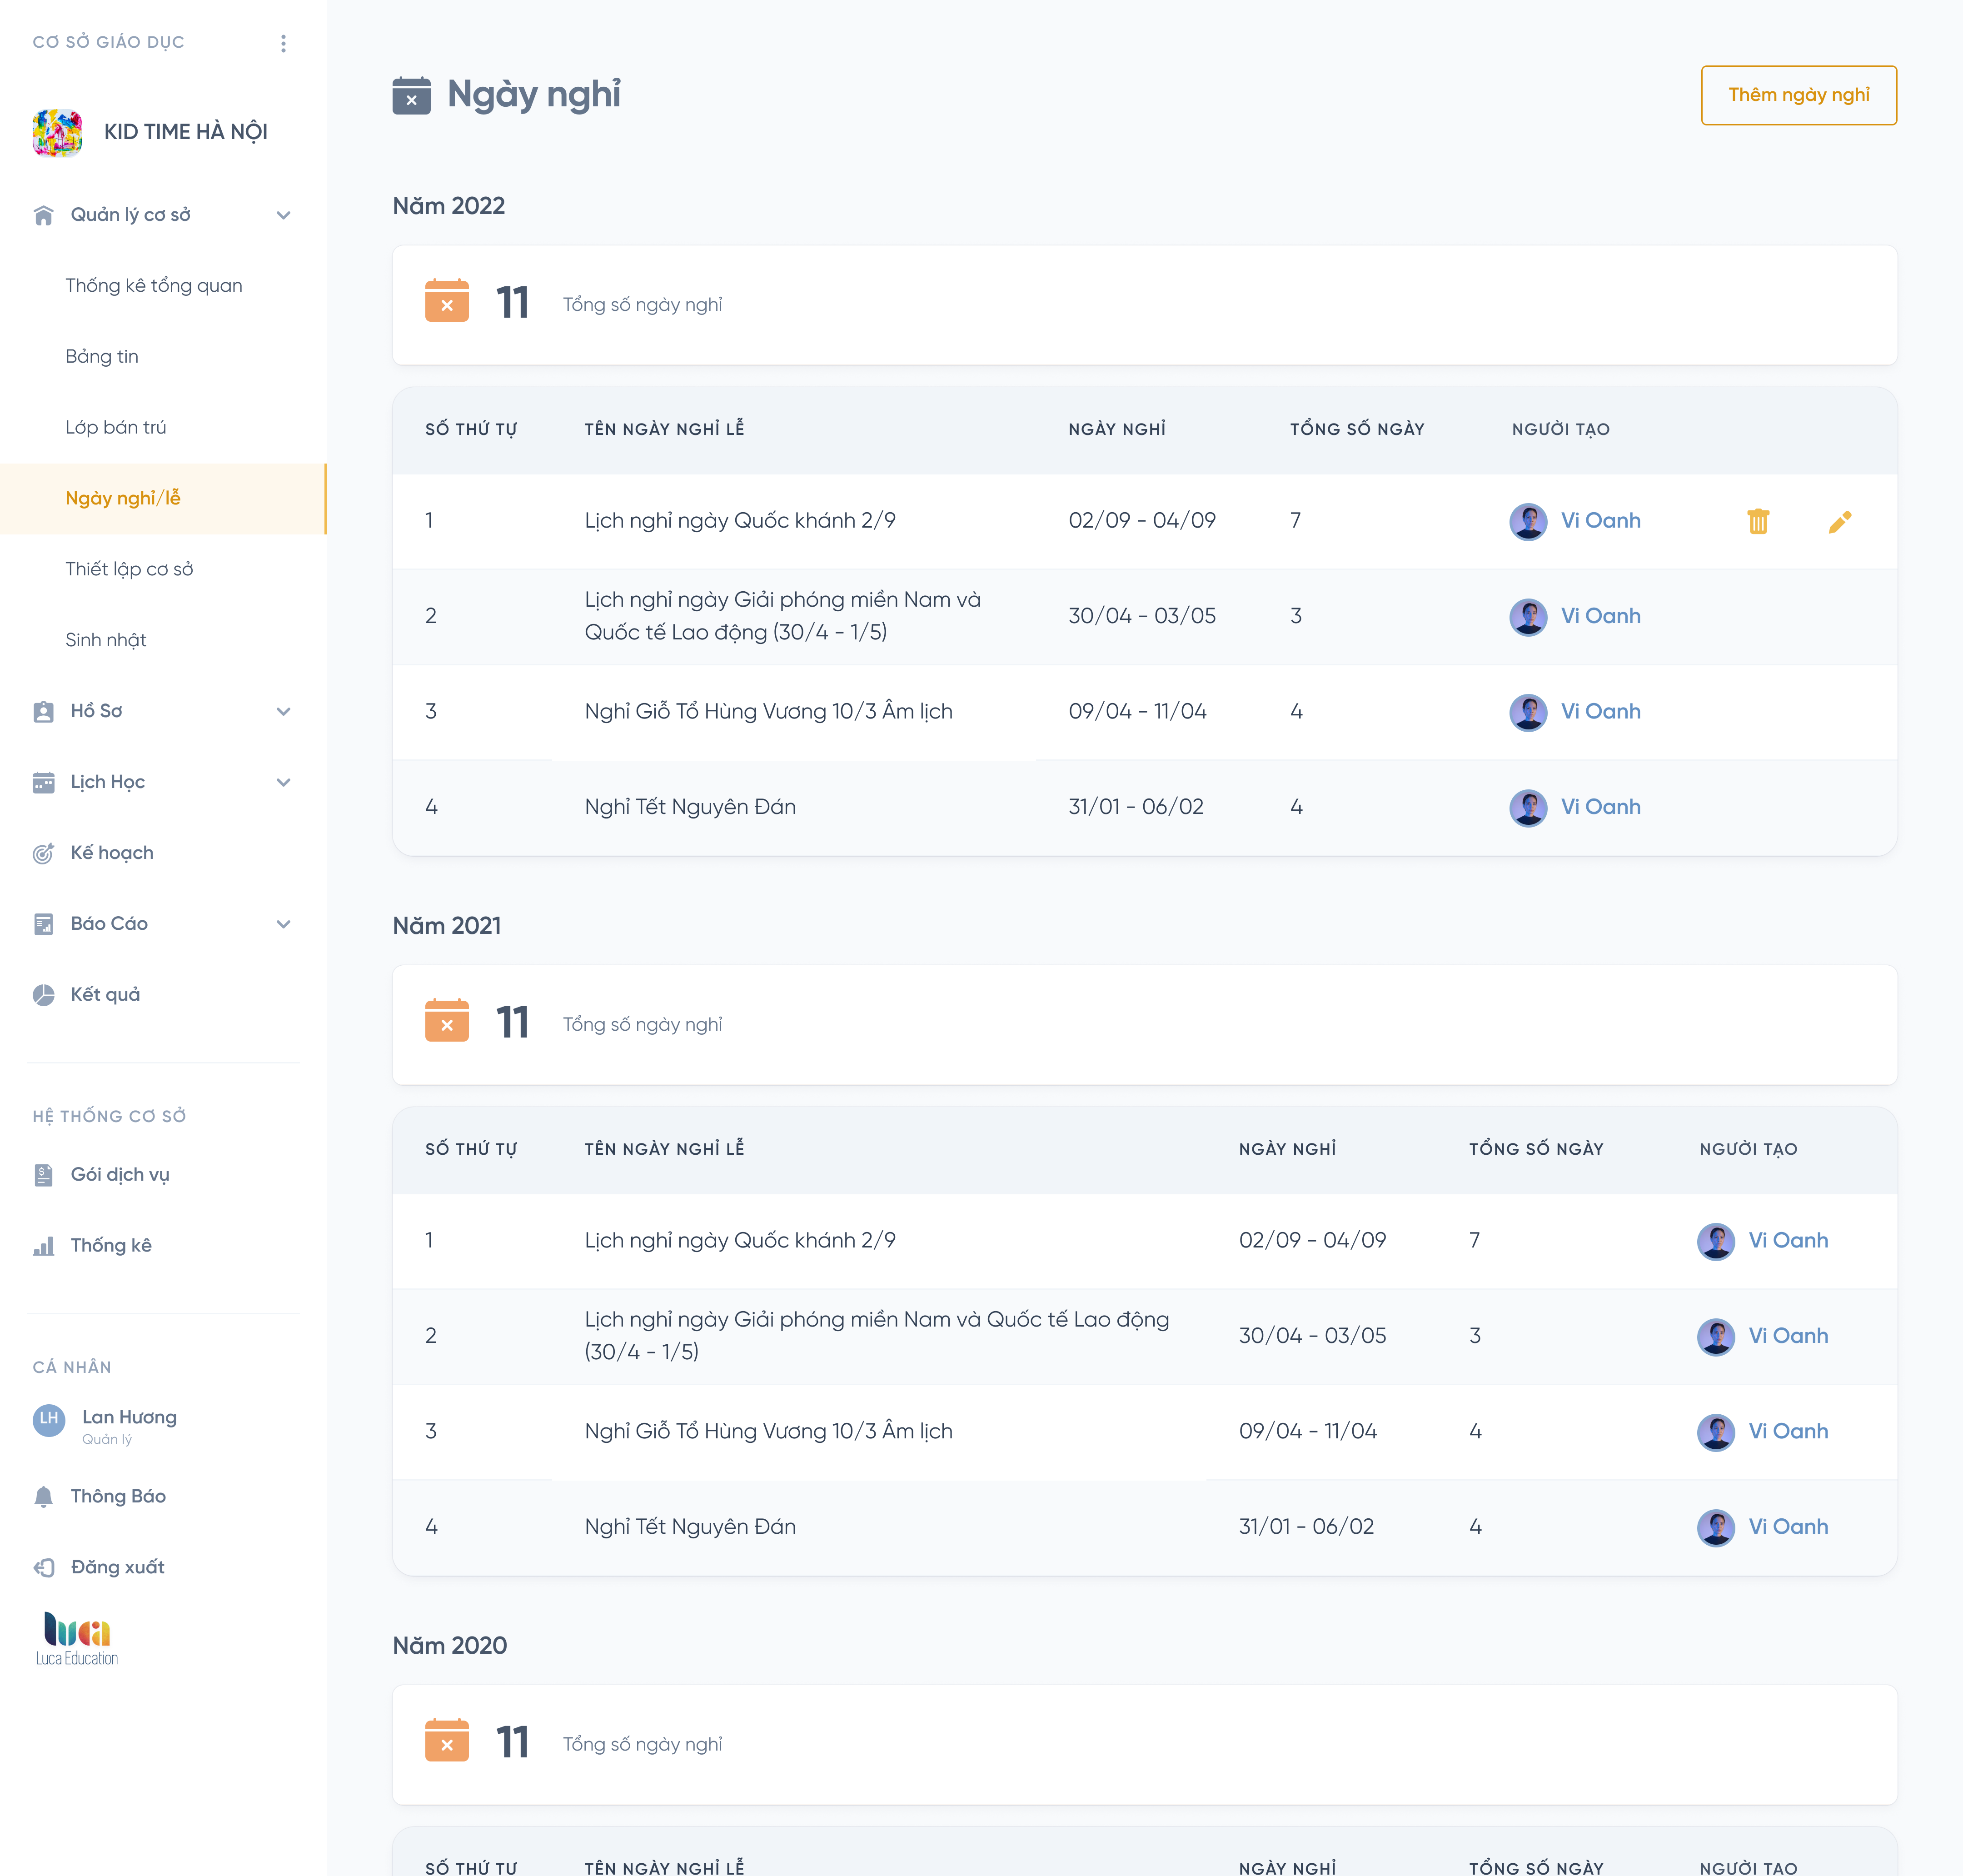Click the Thông Báo bell icon

click(43, 1496)
